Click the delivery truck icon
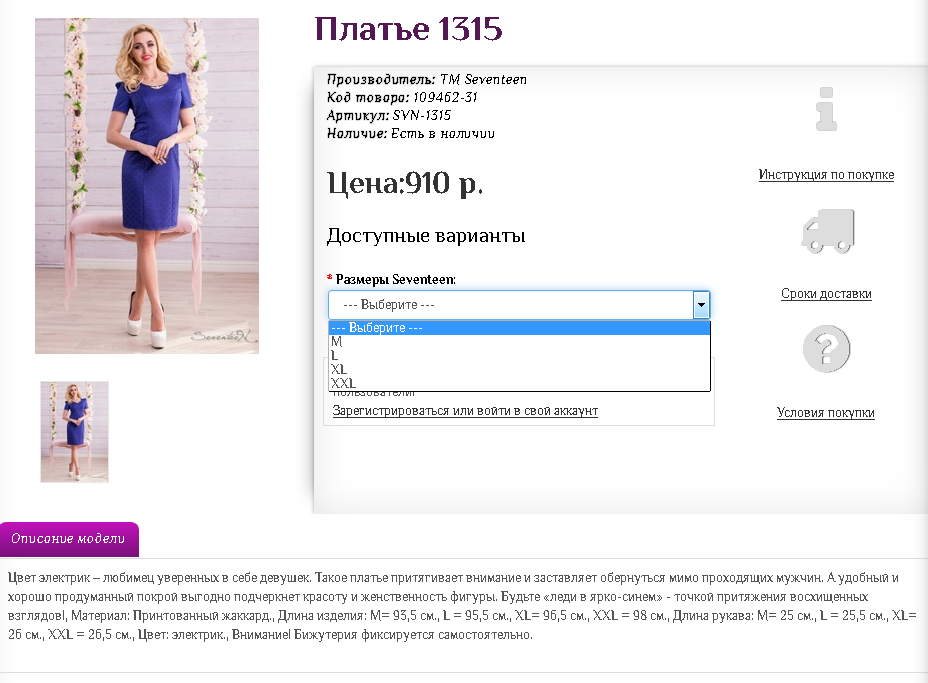The image size is (928, 683). (827, 230)
